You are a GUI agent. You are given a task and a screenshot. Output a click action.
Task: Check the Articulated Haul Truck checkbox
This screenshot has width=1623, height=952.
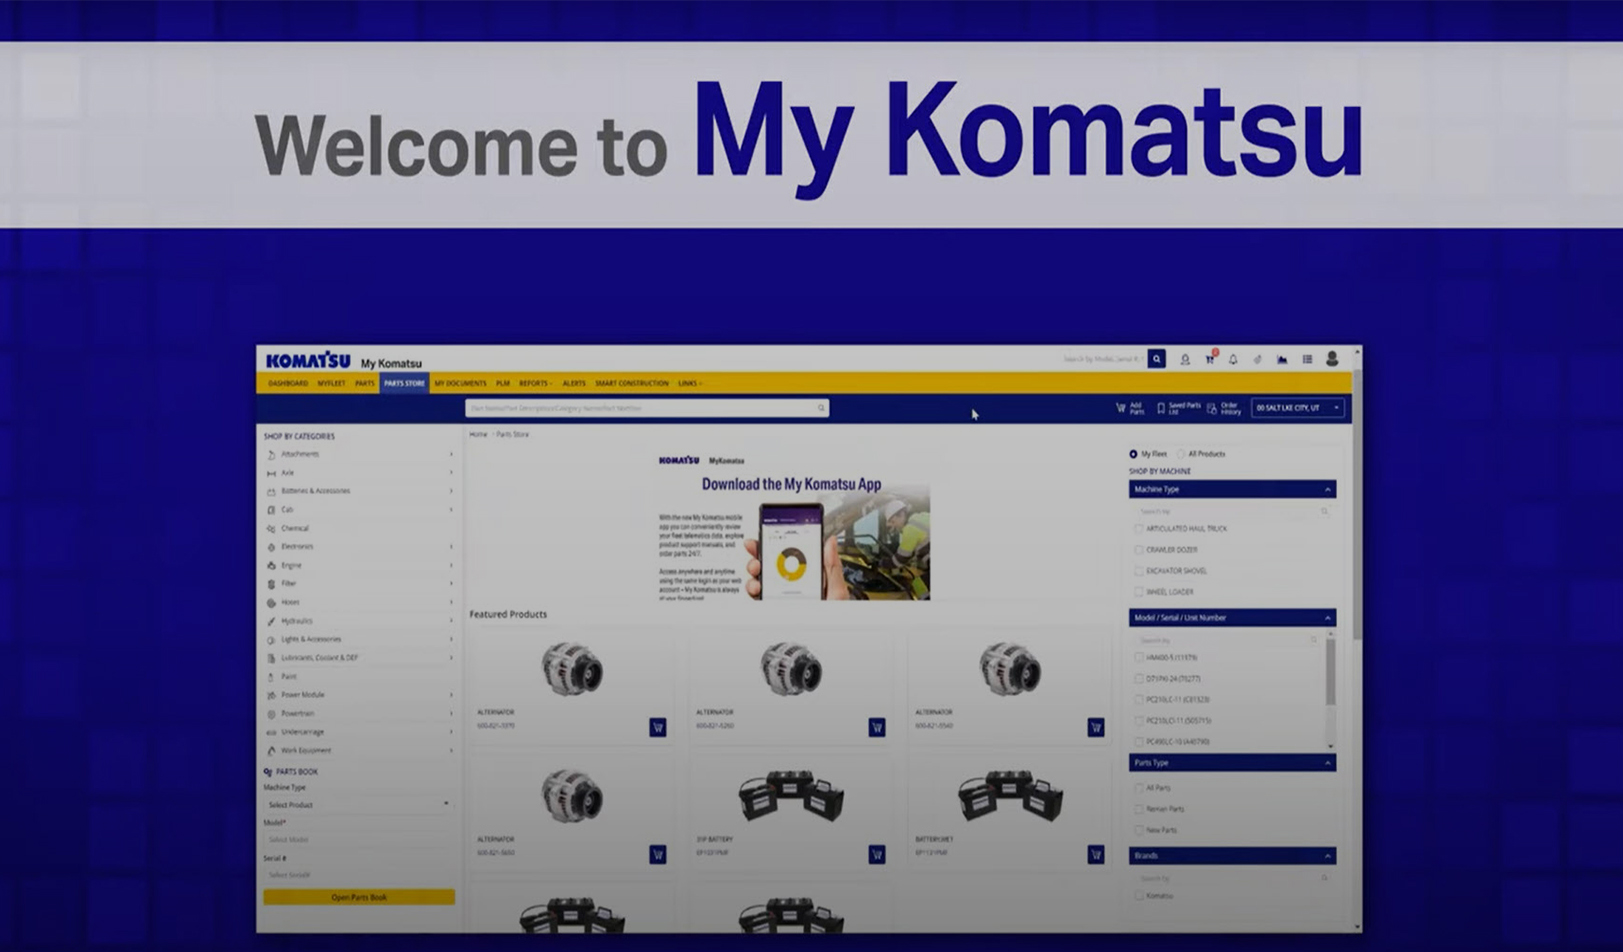click(x=1138, y=528)
